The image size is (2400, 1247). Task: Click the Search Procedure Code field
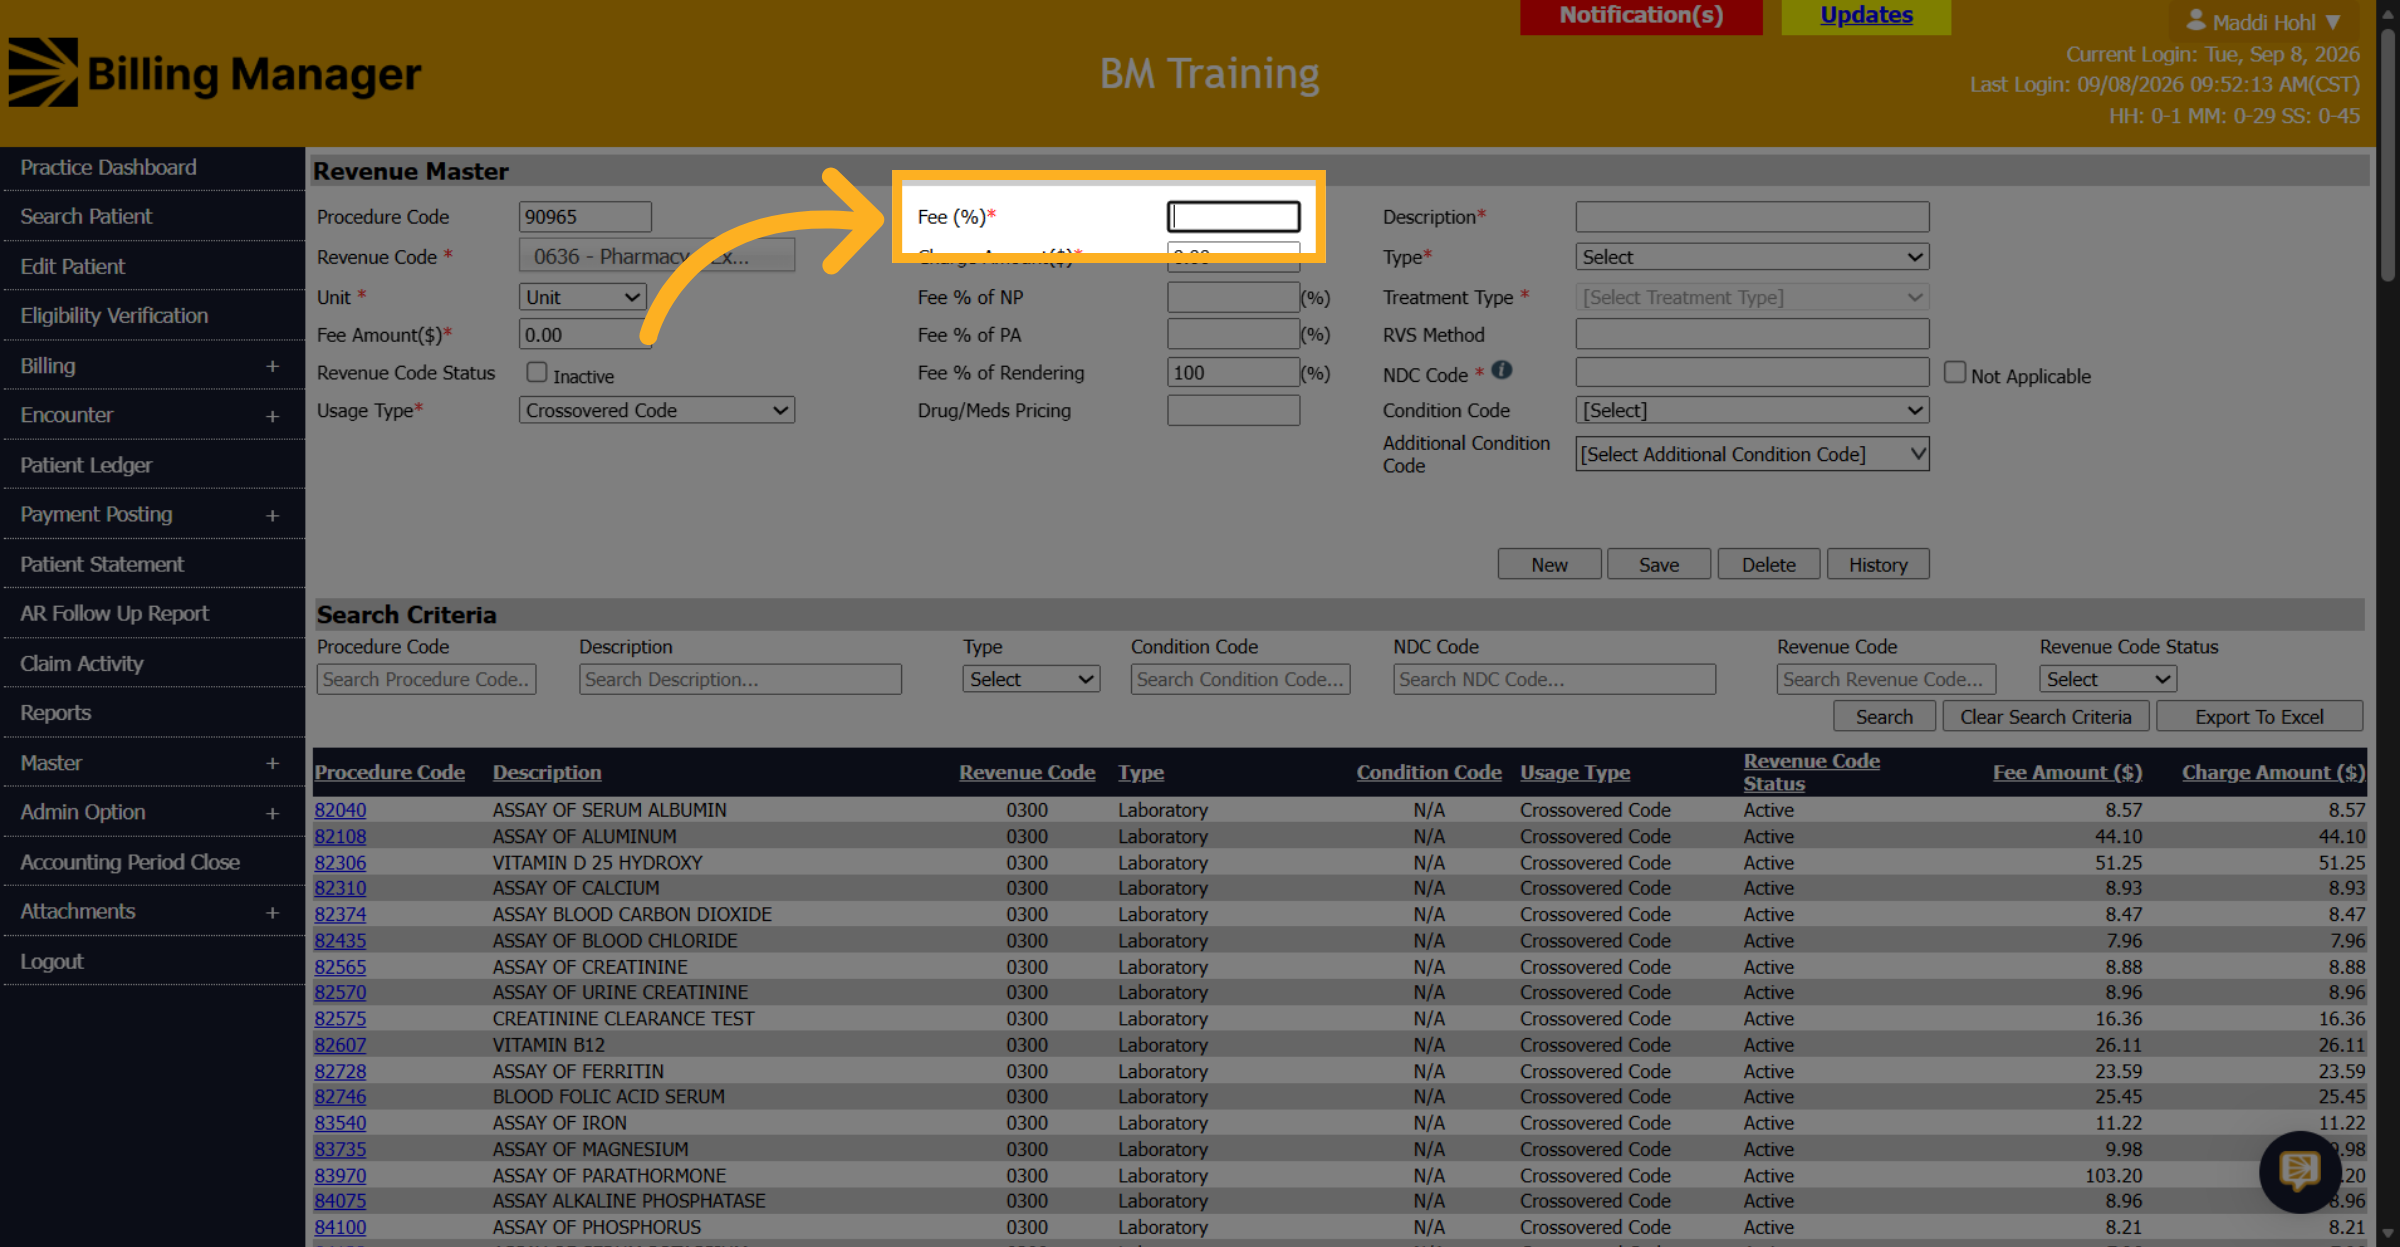426,679
